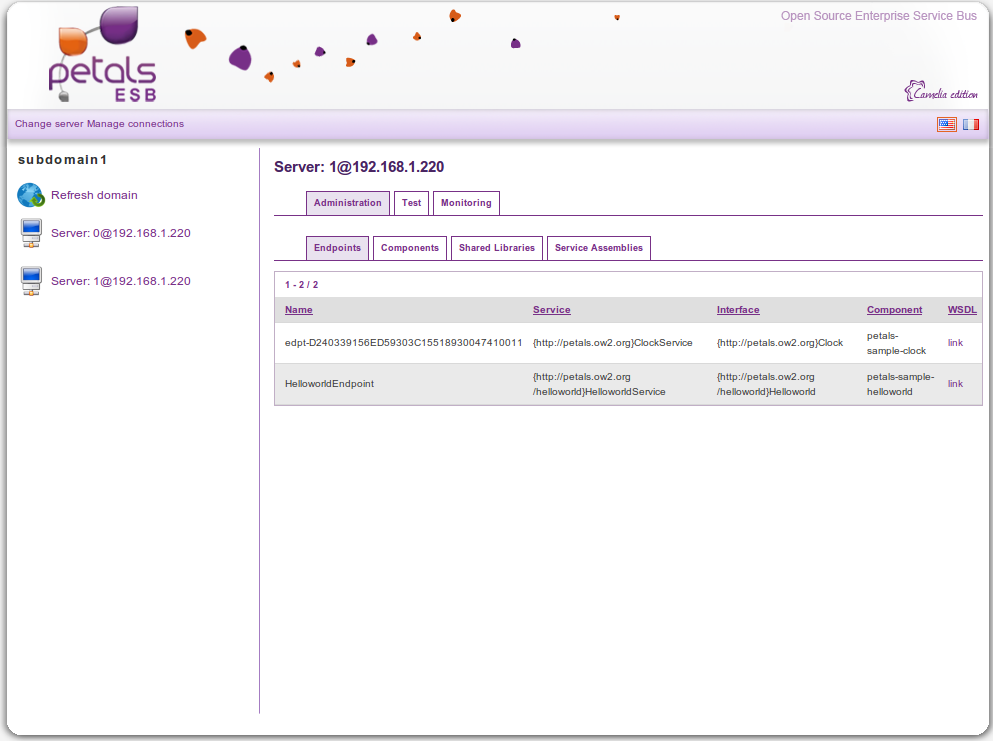
Task: Switch language with the French flag icon
Action: [x=971, y=124]
